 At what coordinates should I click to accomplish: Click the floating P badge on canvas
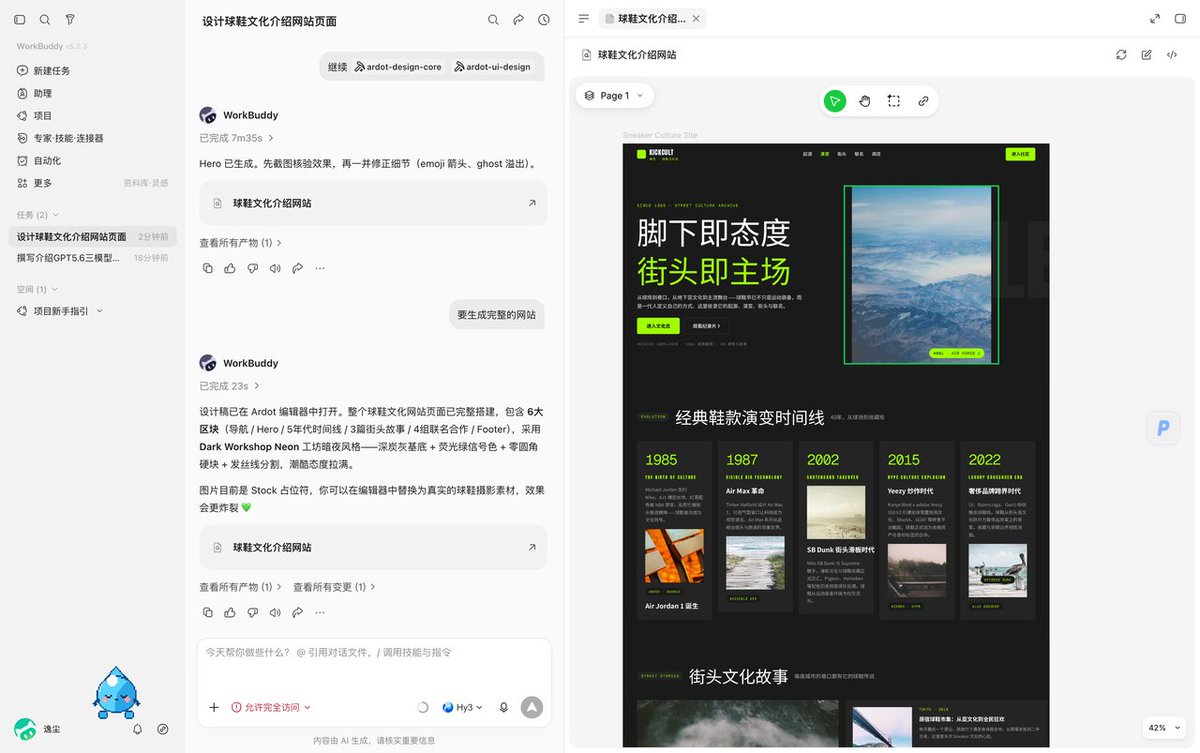click(x=1163, y=427)
